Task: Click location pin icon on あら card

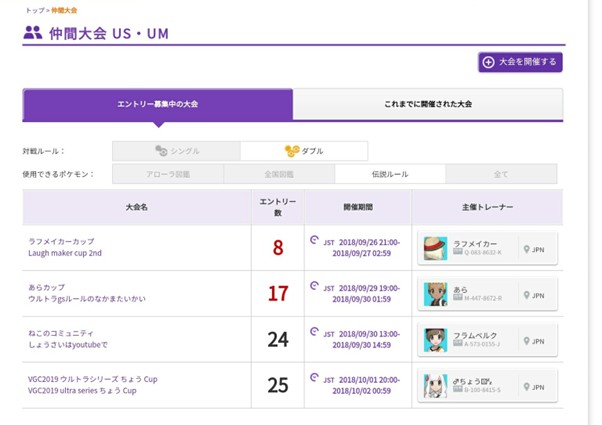Action: (x=527, y=295)
